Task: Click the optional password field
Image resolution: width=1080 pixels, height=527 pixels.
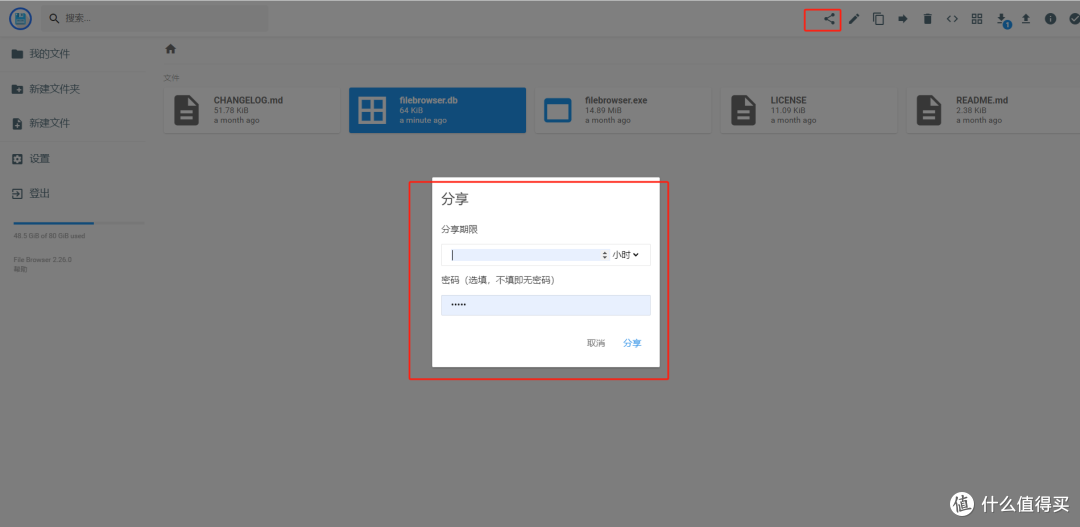Action: [x=546, y=305]
